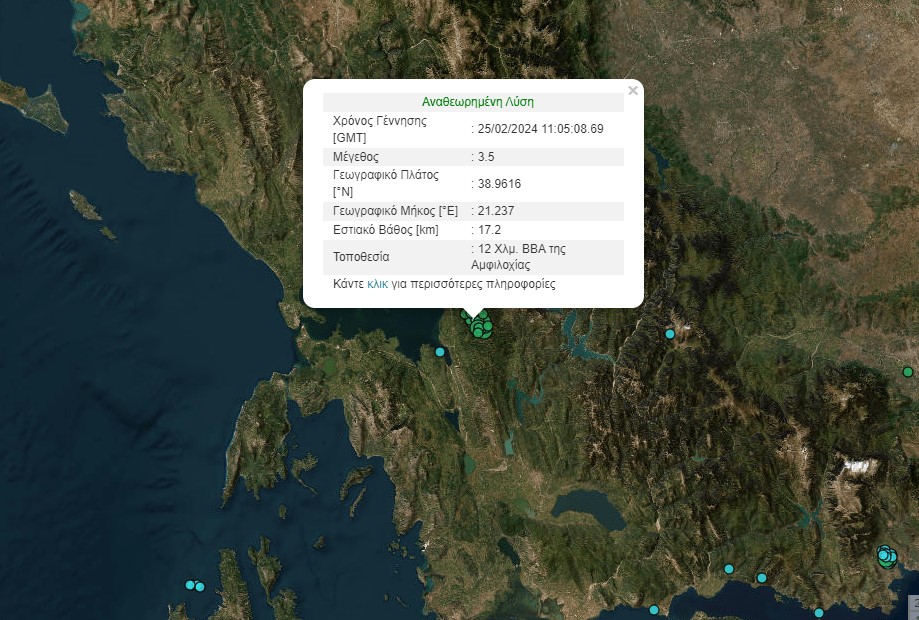Select the cyan marker at the bottom edge below the large lake

(654, 610)
